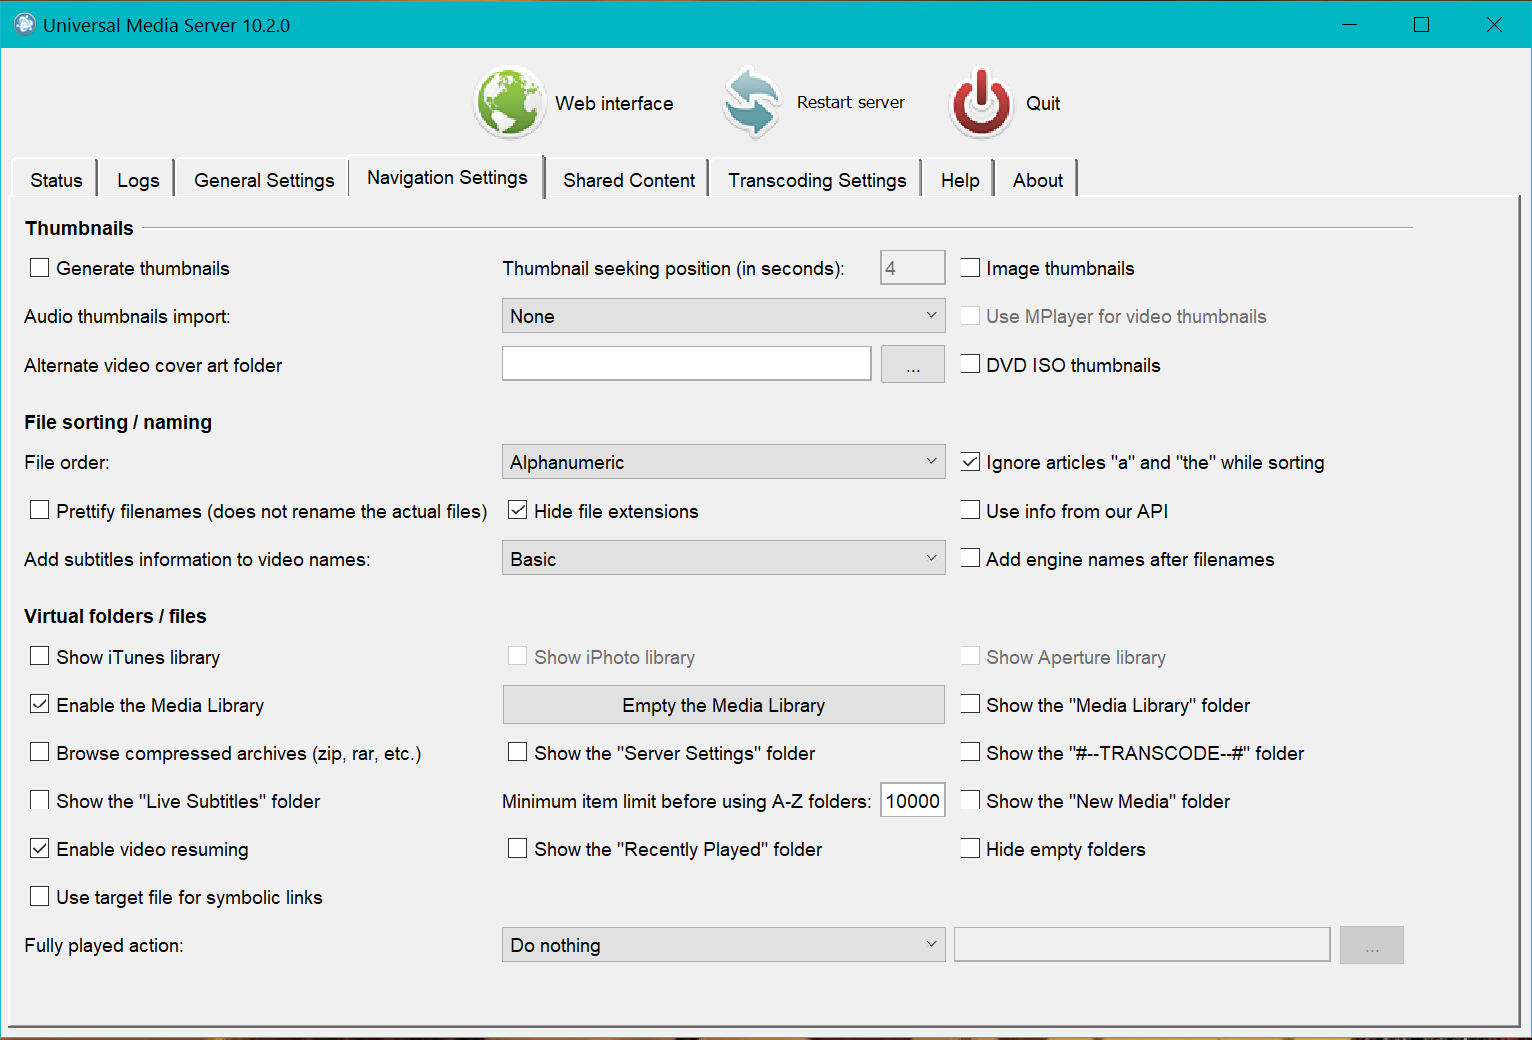Click the Restart server arrows icon
The image size is (1532, 1040).
coord(752,102)
